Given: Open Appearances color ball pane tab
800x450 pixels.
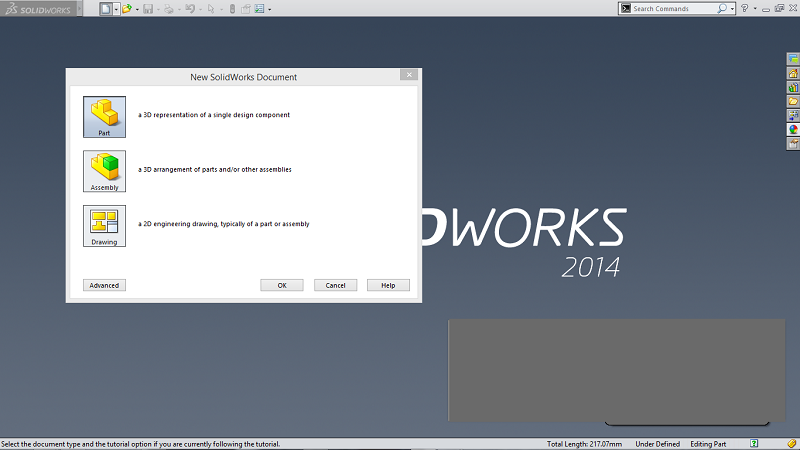Looking at the screenshot, I should pos(793,130).
